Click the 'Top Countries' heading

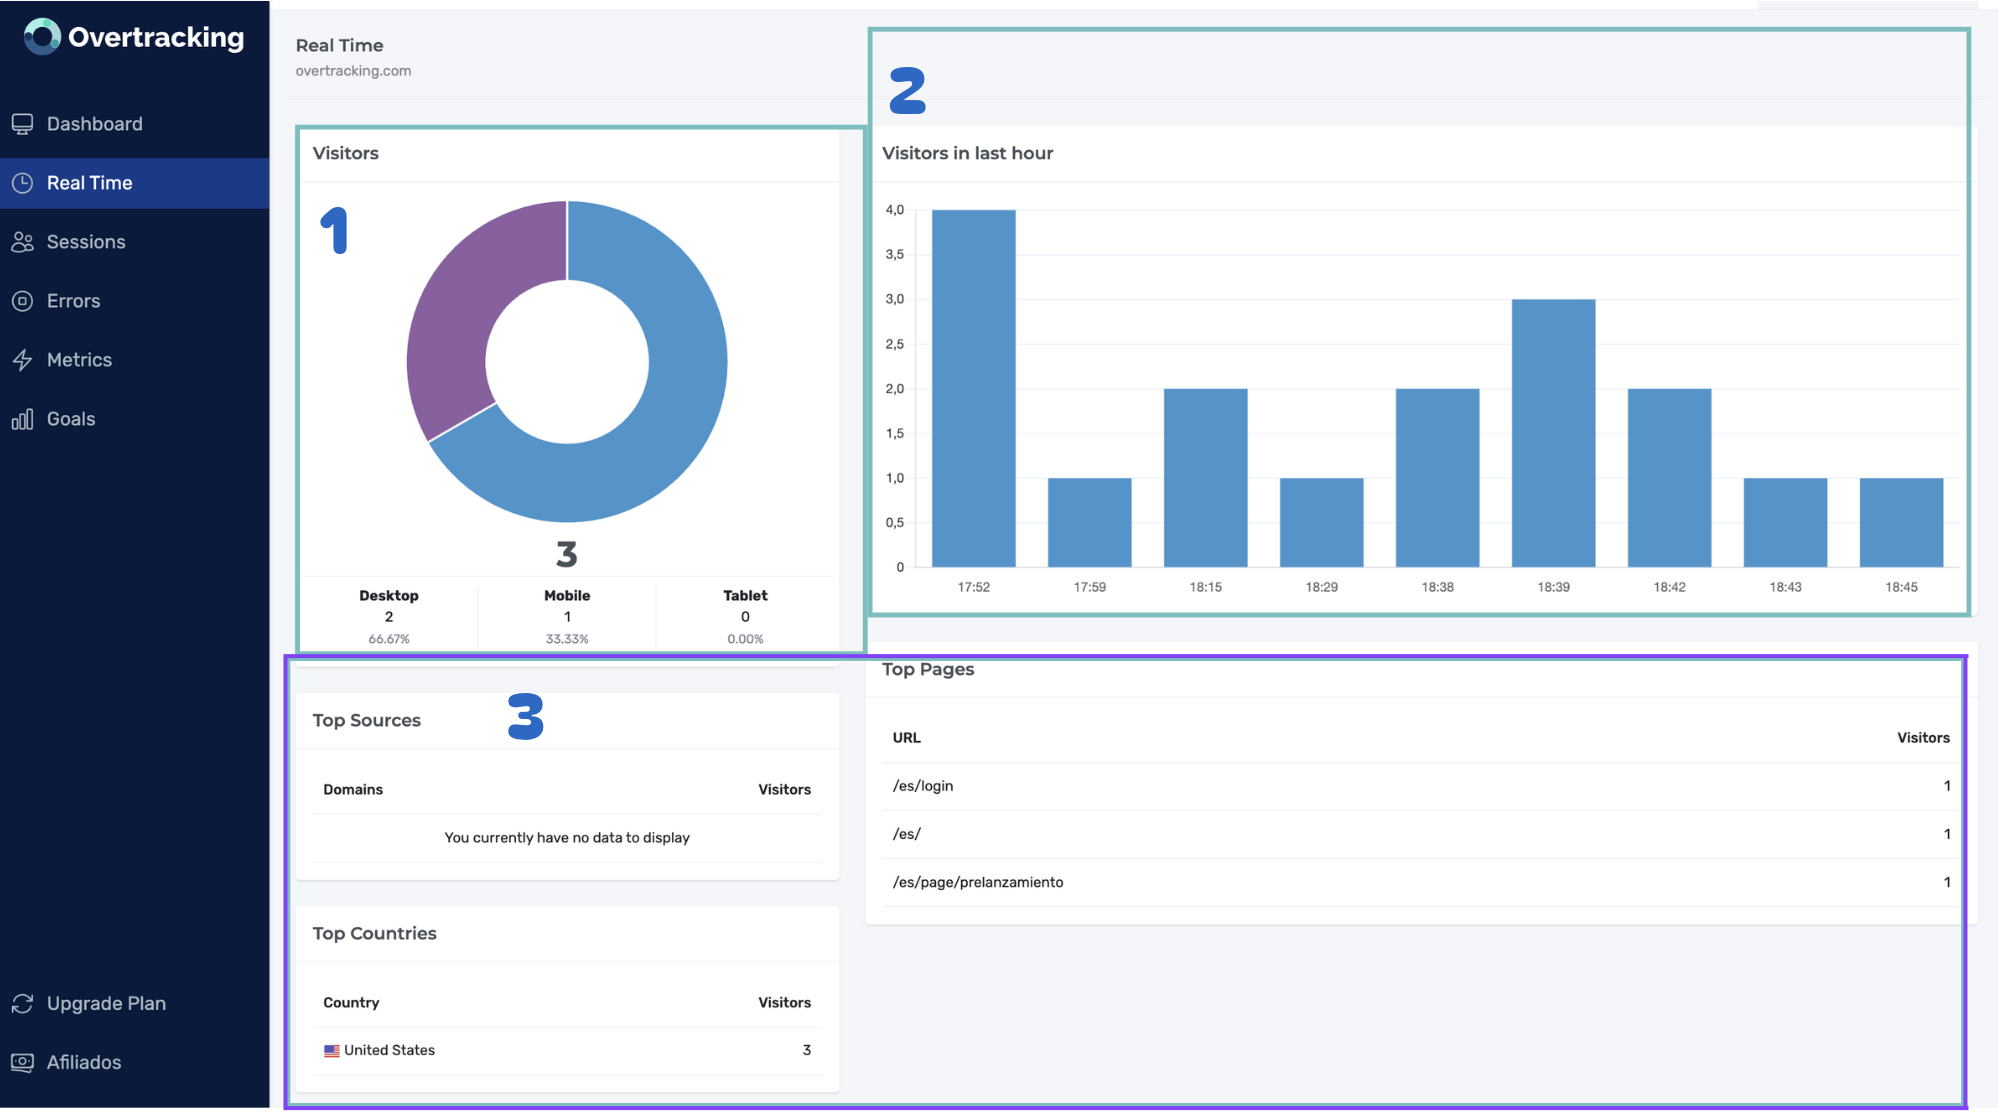click(x=374, y=933)
